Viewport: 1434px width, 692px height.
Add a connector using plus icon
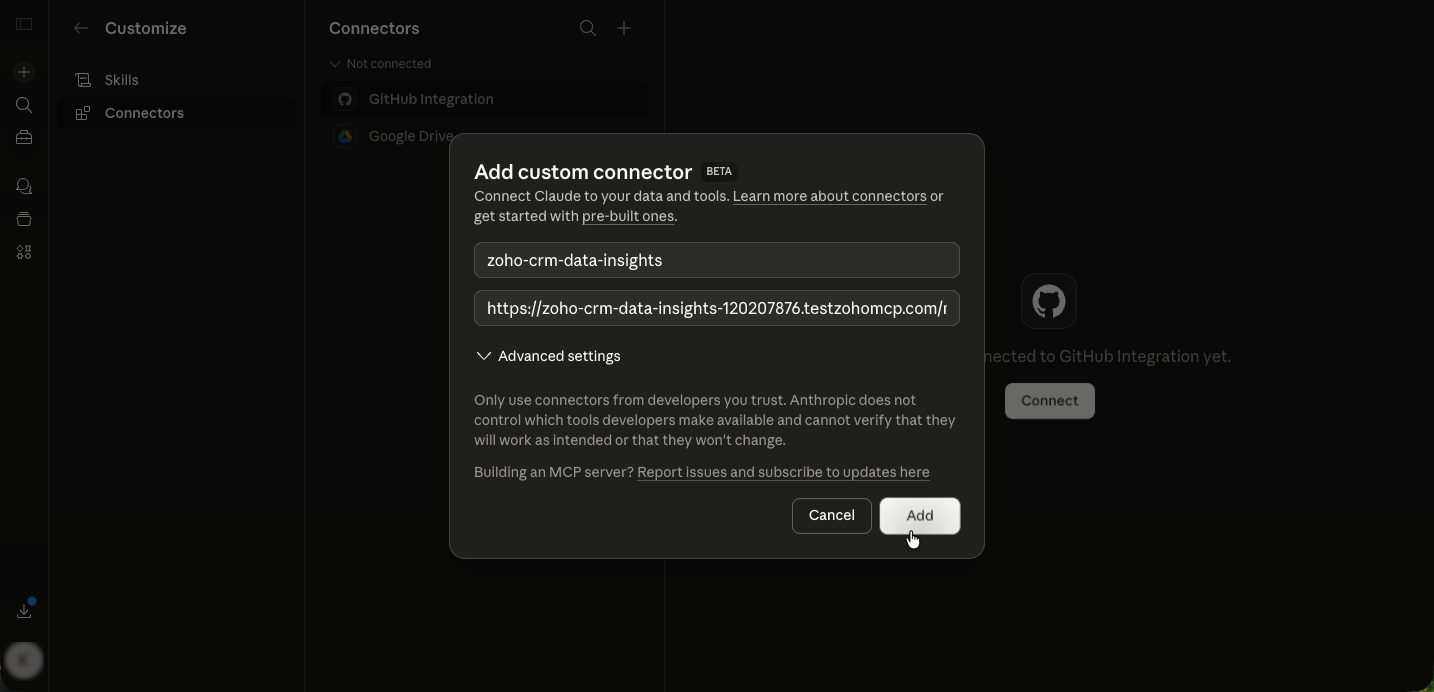pyautogui.click(x=624, y=28)
